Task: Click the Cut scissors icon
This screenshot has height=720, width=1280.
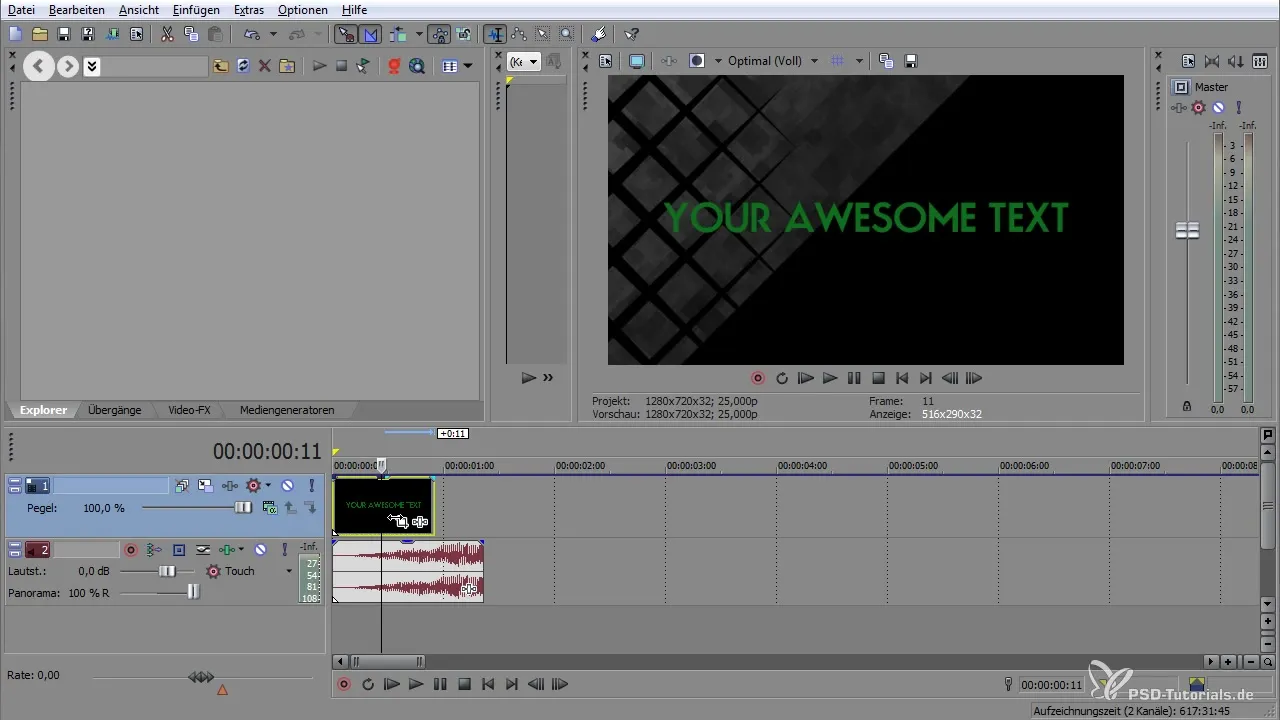Action: pyautogui.click(x=167, y=34)
